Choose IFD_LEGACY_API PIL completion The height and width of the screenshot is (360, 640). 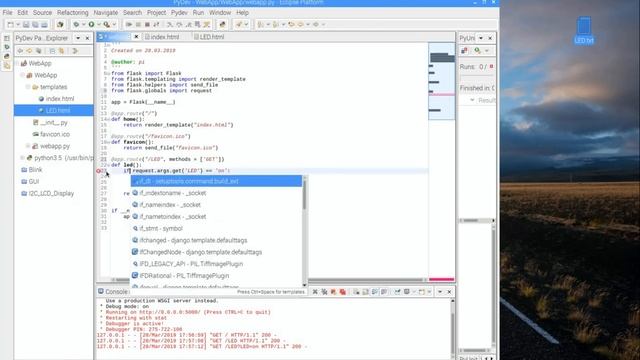pos(216,264)
